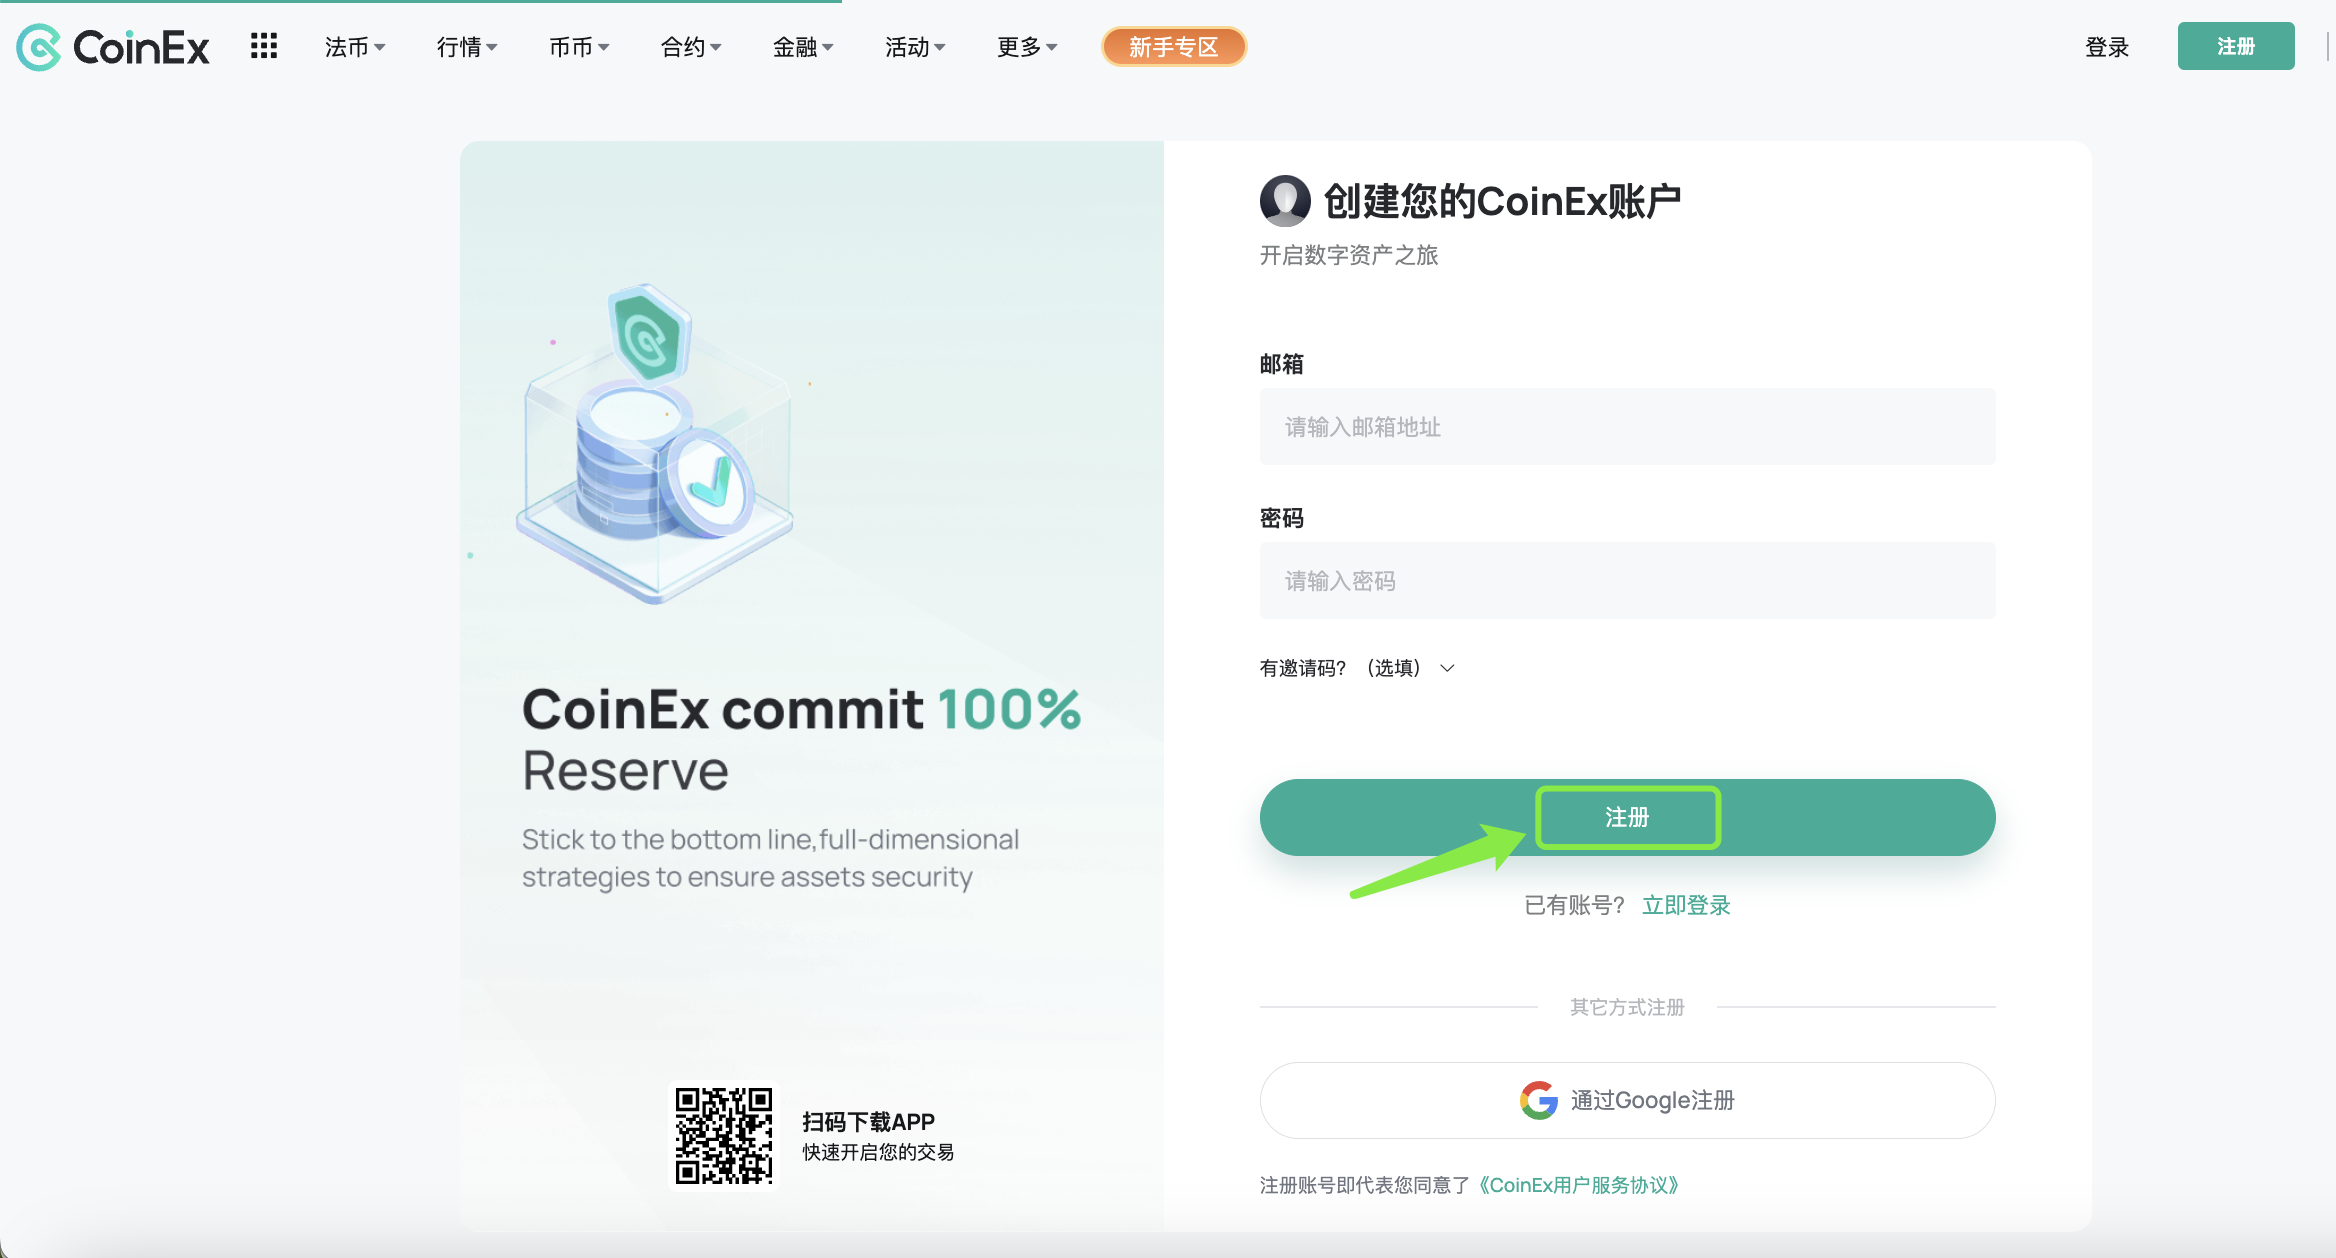Screen dimensions: 2336x1258
Task: Click the QR code for APP download
Action: coord(724,1136)
